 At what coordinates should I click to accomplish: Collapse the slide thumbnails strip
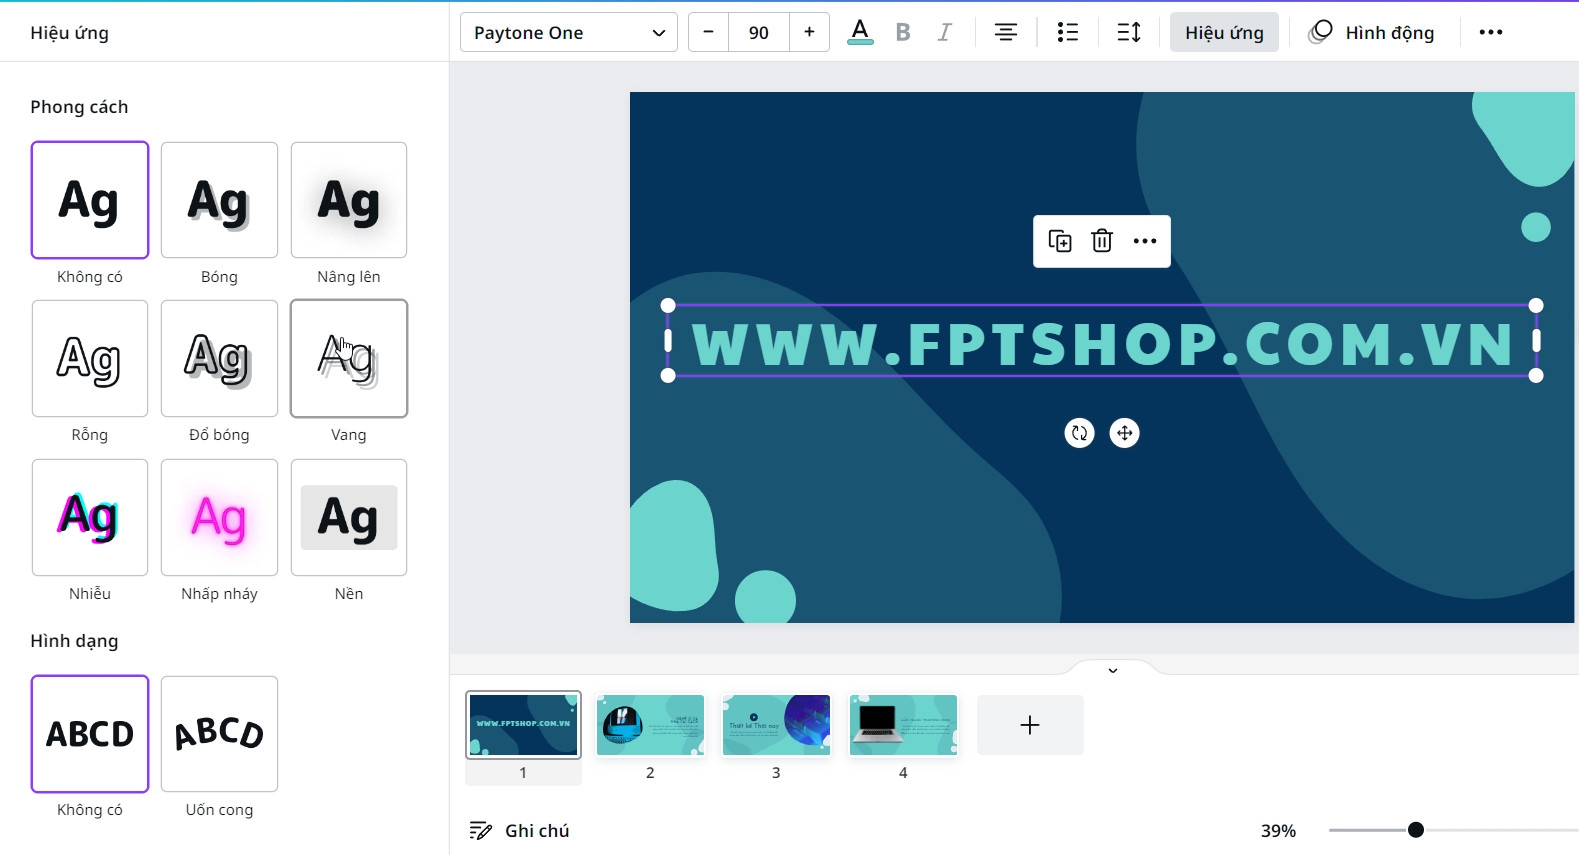pos(1113,670)
